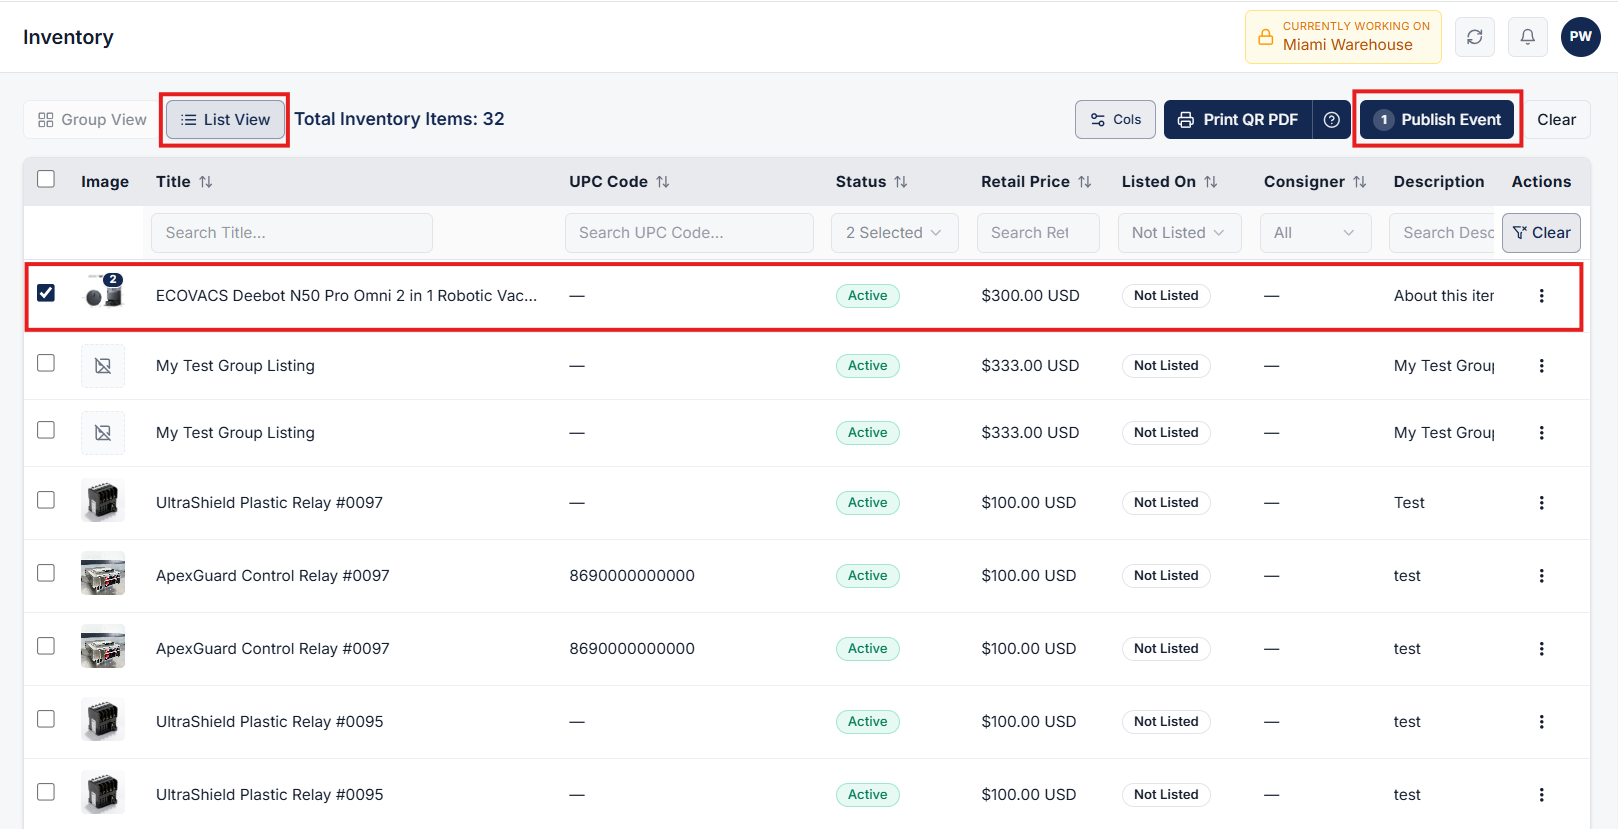
Task: Click Print QR PDF button
Action: (1238, 119)
